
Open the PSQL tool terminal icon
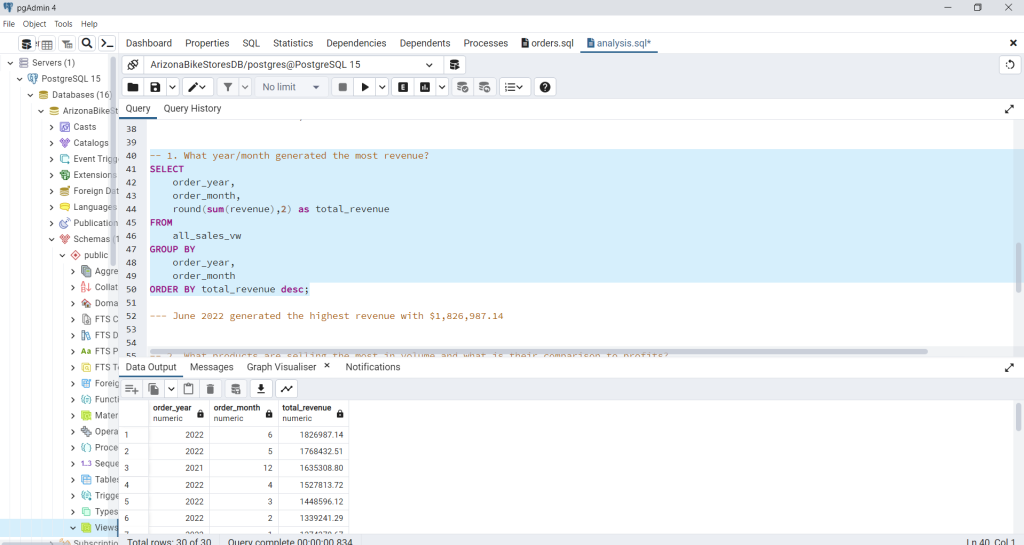point(106,44)
